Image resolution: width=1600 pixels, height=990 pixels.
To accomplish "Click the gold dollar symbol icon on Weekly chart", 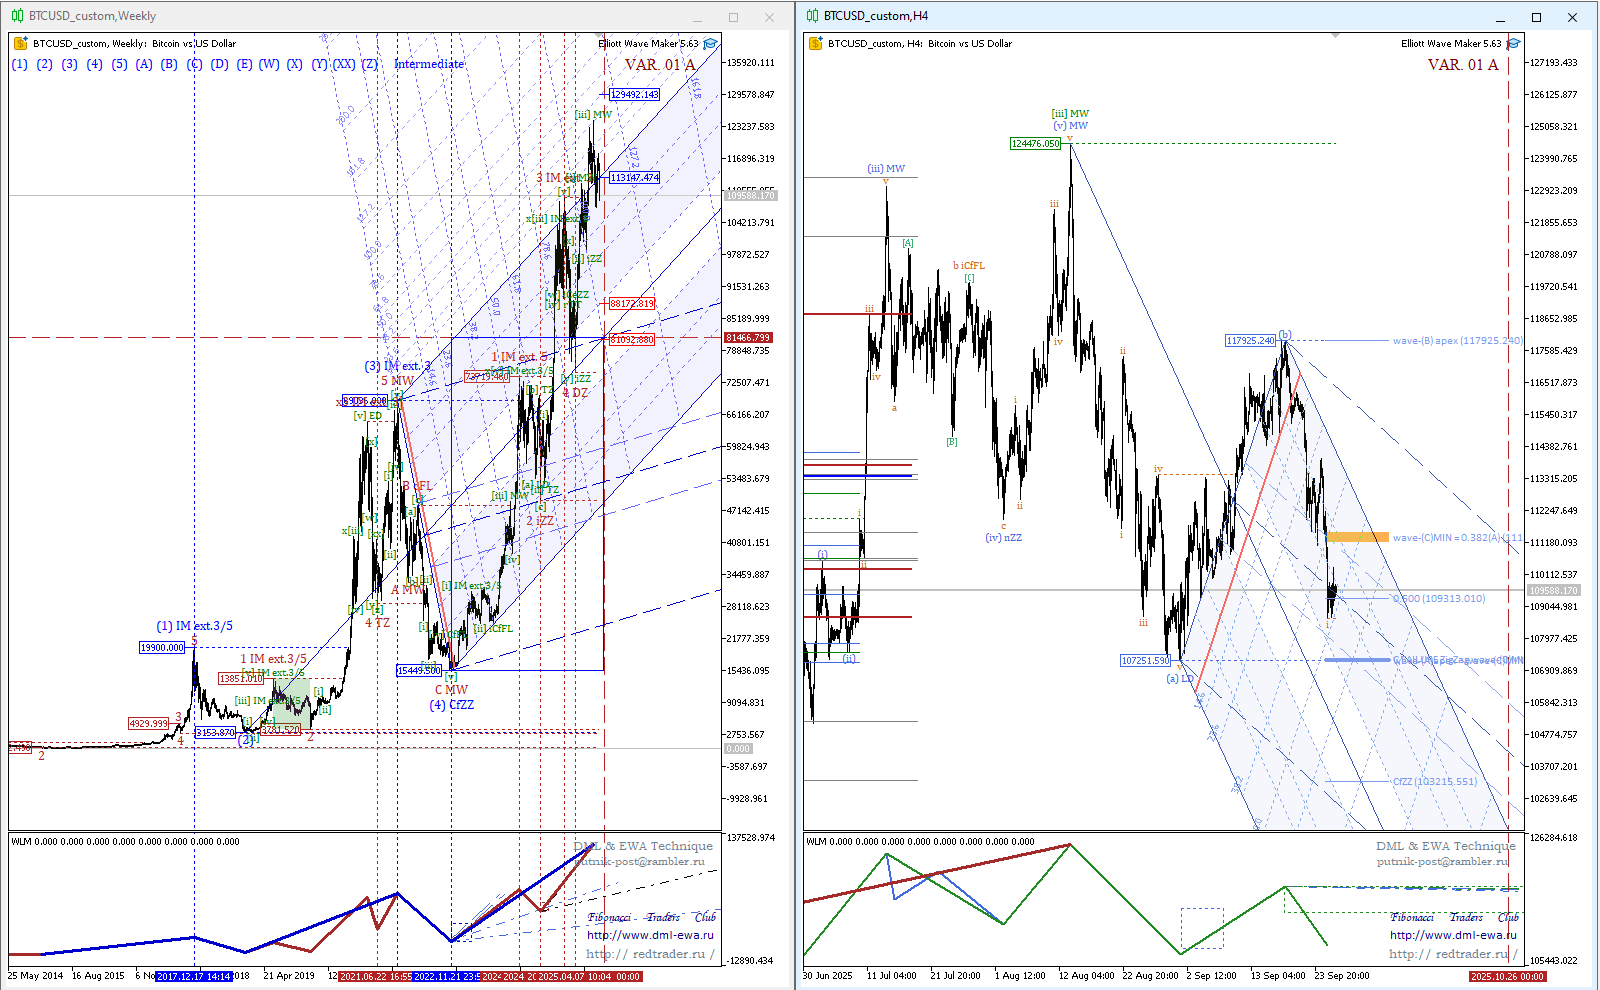I will (x=20, y=44).
